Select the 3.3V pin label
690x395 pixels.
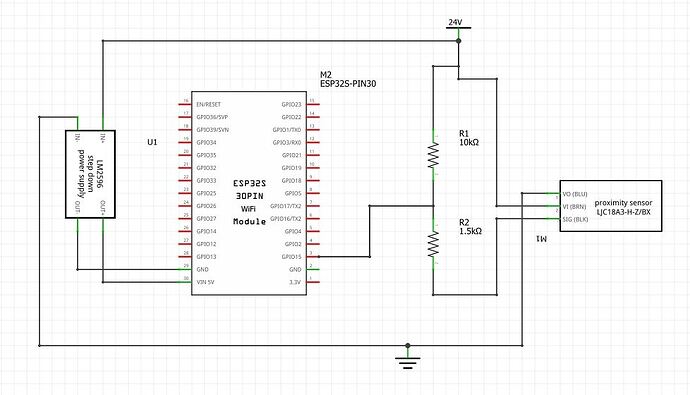pos(295,282)
